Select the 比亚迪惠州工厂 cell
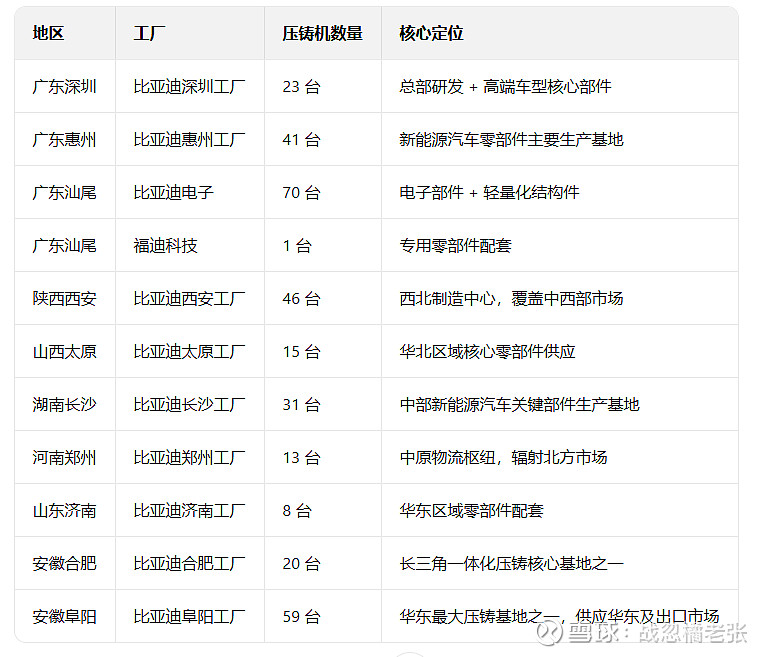This screenshot has width=770, height=657. 189,139
